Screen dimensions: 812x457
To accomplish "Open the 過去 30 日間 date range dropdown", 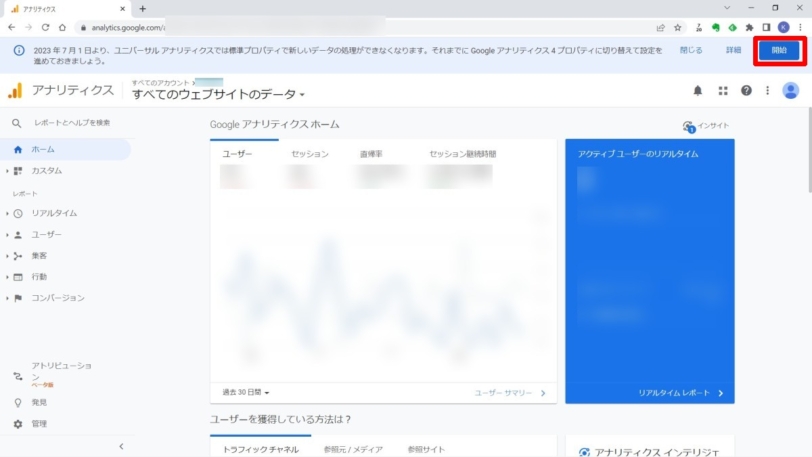I will [246, 392].
